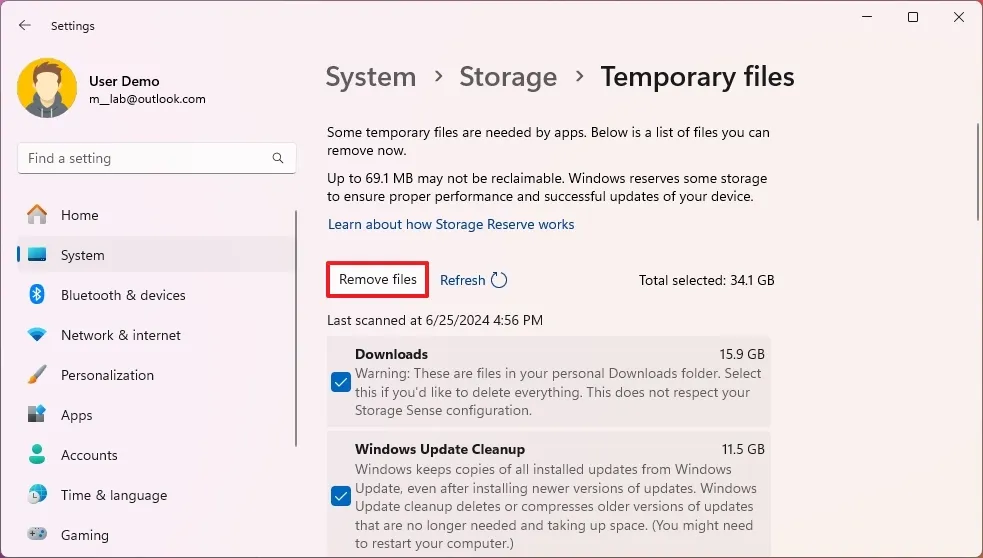Open Accounts settings
Screen dimensions: 983x558
coord(156,455)
